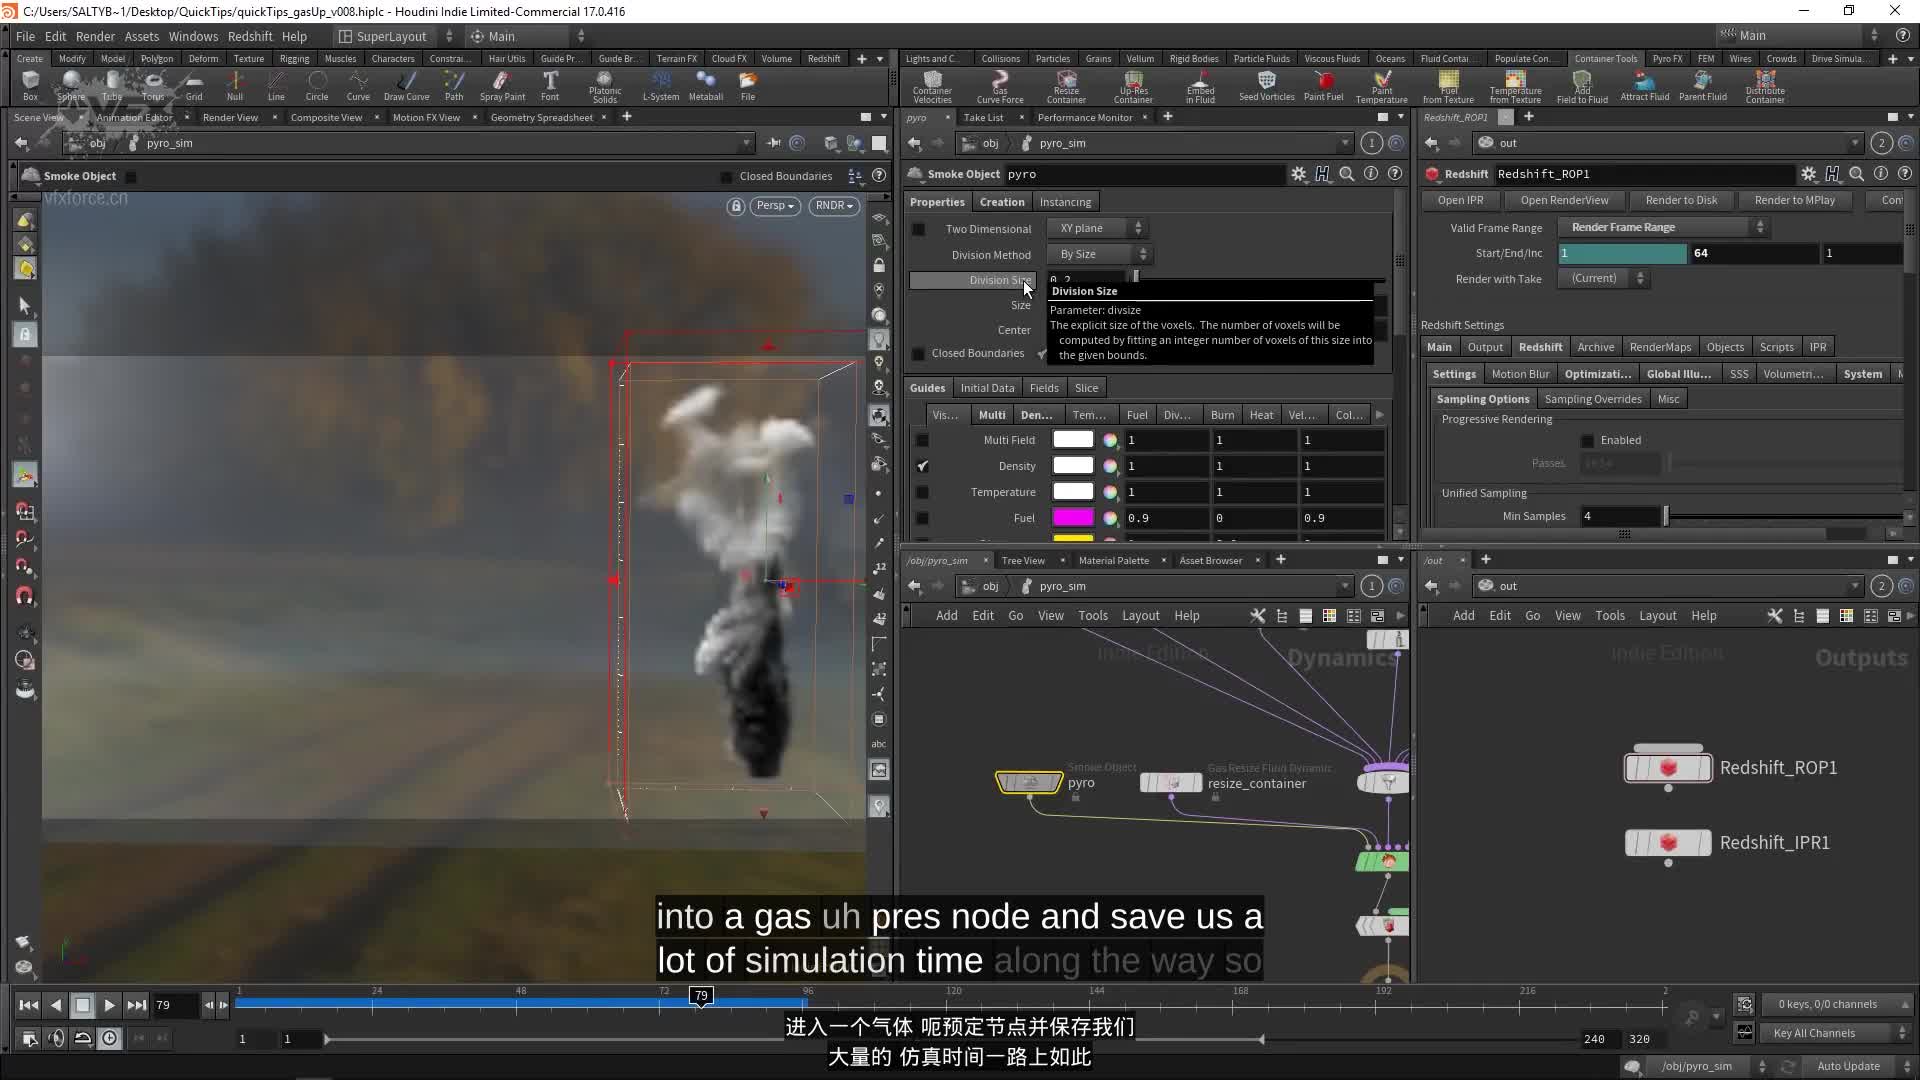Image resolution: width=1920 pixels, height=1080 pixels.
Task: Open the Division Method dropdown showing By Size
Action: click(1095, 253)
